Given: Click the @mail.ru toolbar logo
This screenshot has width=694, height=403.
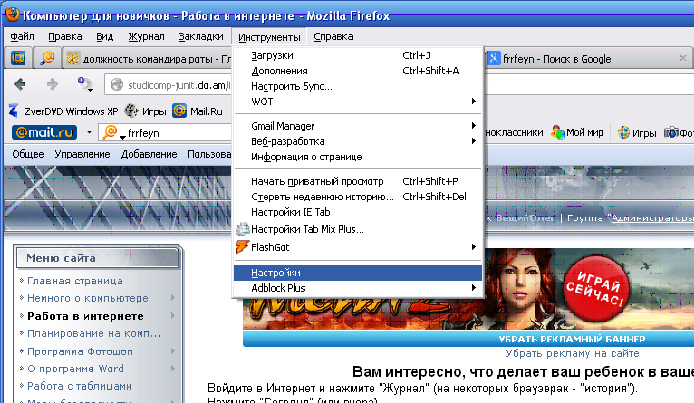Looking at the screenshot, I should click(42, 132).
